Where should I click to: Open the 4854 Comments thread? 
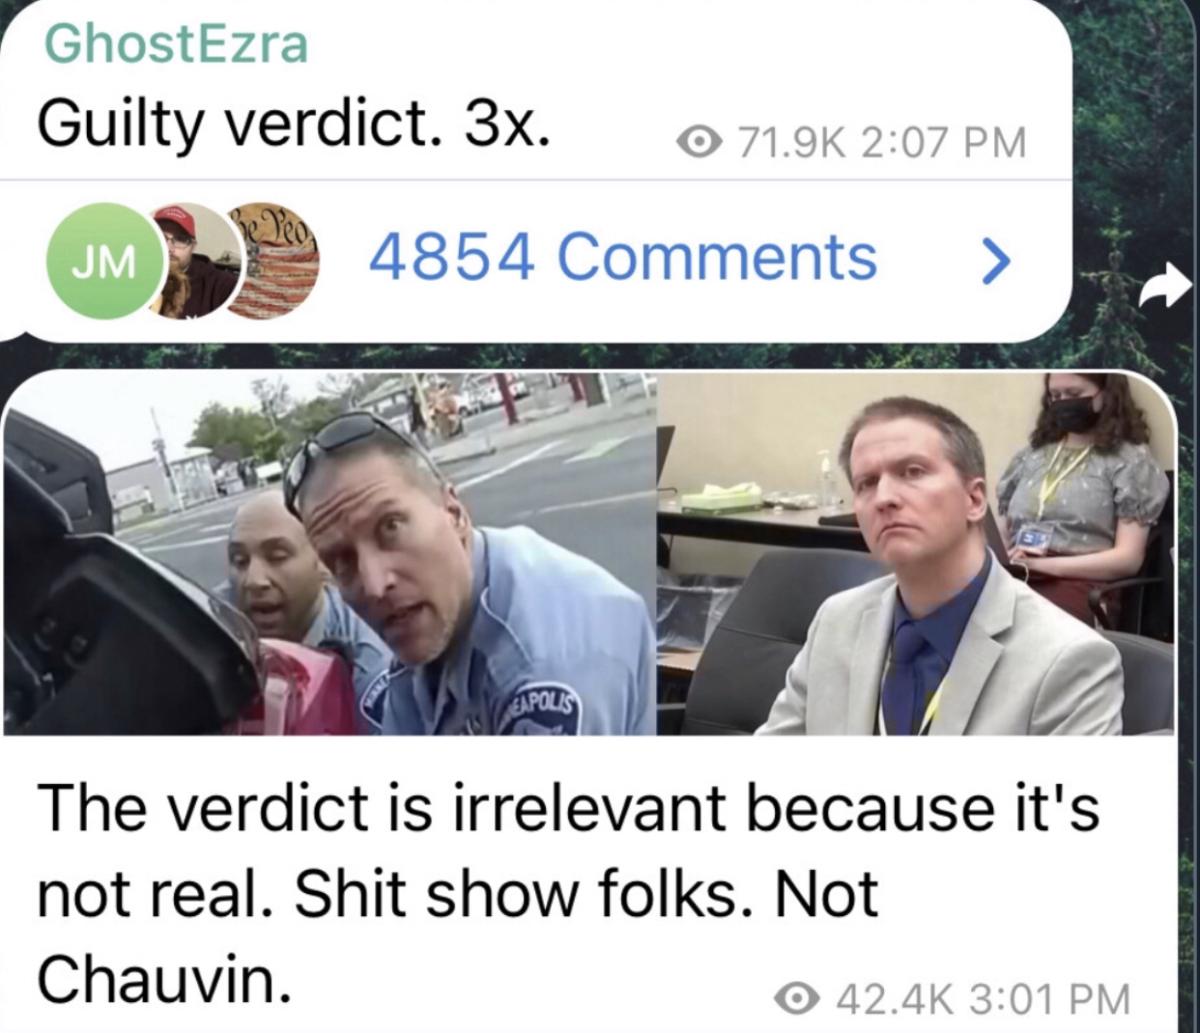pyautogui.click(x=622, y=258)
